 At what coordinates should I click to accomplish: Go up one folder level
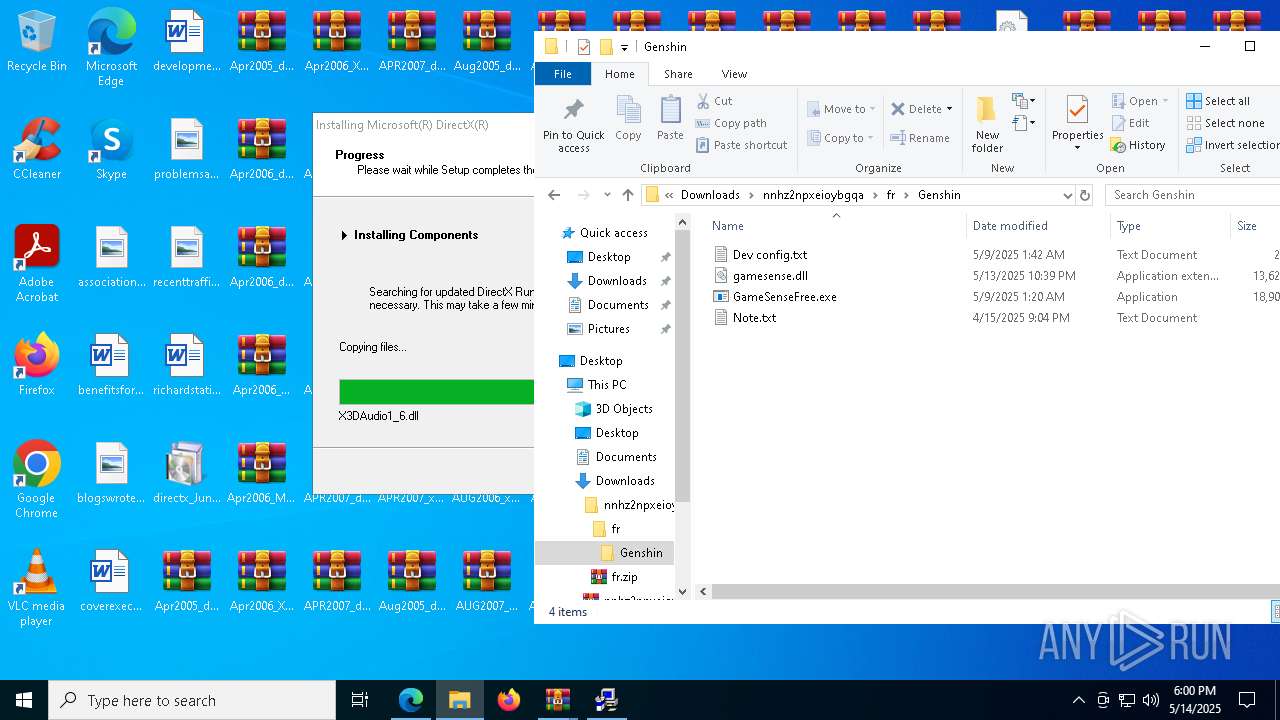tap(628, 195)
